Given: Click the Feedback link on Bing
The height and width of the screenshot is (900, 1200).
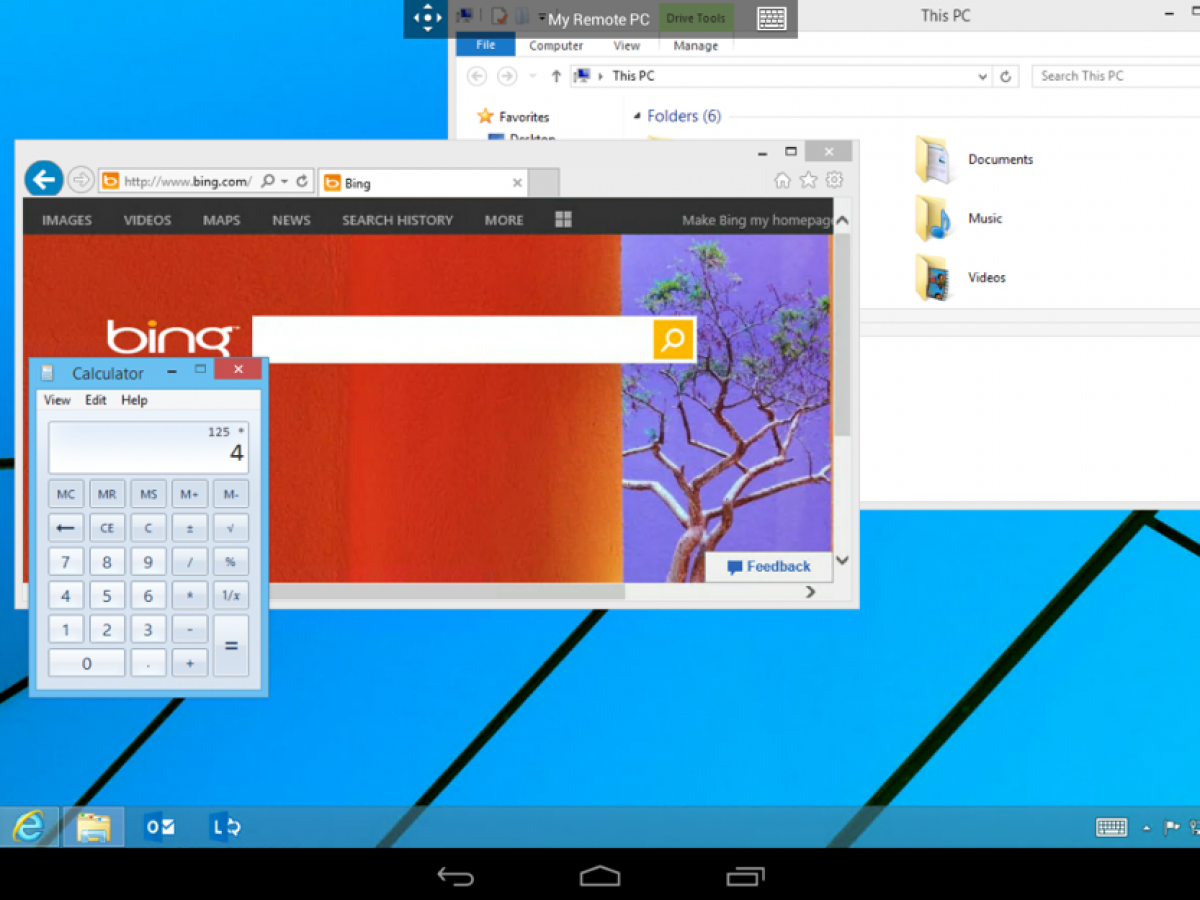Looking at the screenshot, I should tap(768, 567).
